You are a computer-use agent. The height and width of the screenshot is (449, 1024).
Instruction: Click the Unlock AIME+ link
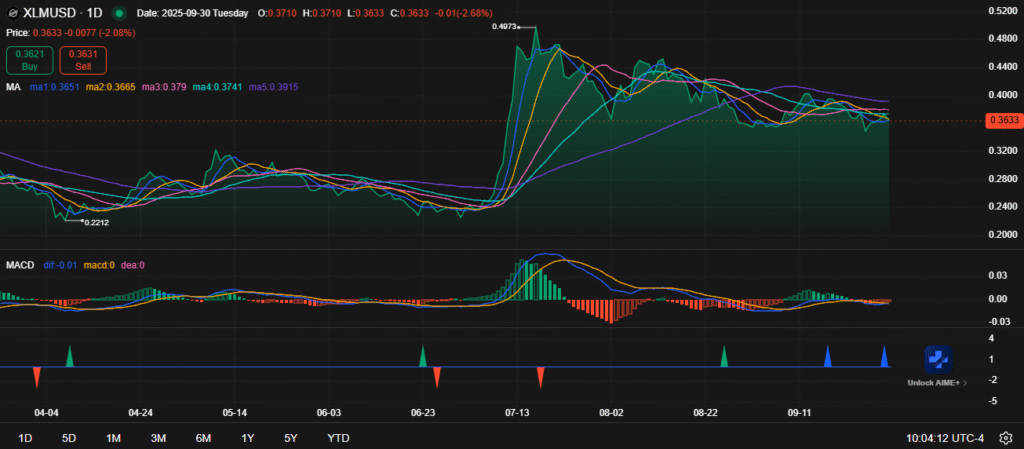point(935,383)
